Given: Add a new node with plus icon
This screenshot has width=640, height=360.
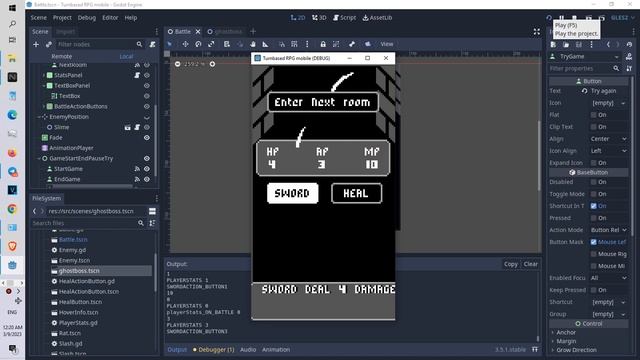Looking at the screenshot, I should [x=36, y=44].
